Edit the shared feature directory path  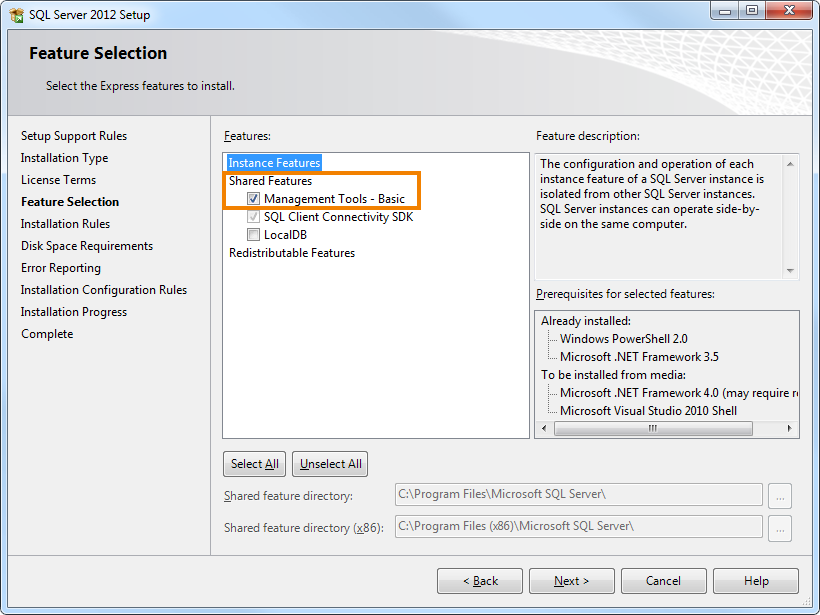pos(580,496)
